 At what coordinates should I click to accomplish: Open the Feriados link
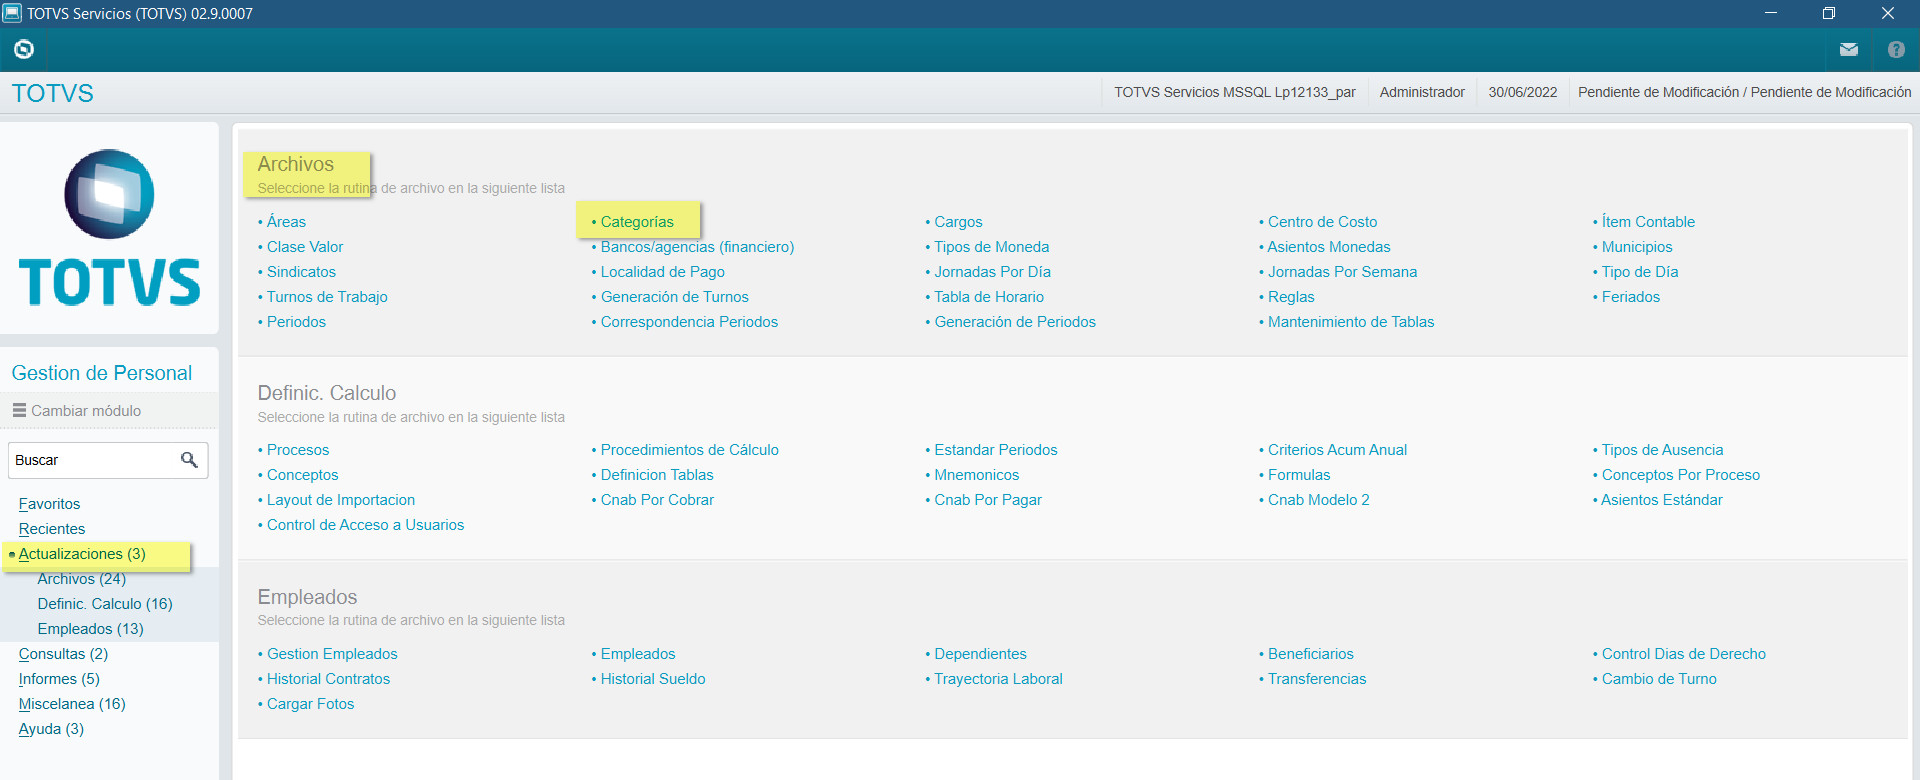tap(1631, 297)
